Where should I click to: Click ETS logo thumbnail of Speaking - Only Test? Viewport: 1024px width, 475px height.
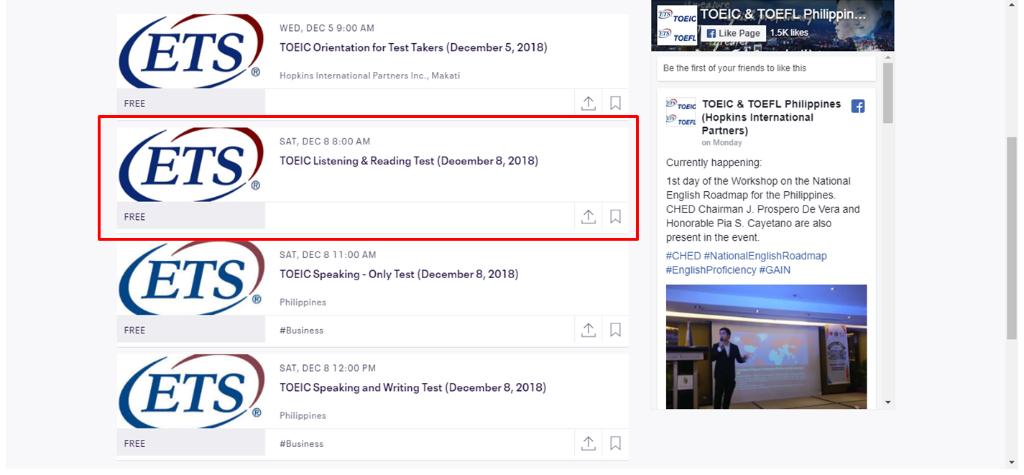191,278
